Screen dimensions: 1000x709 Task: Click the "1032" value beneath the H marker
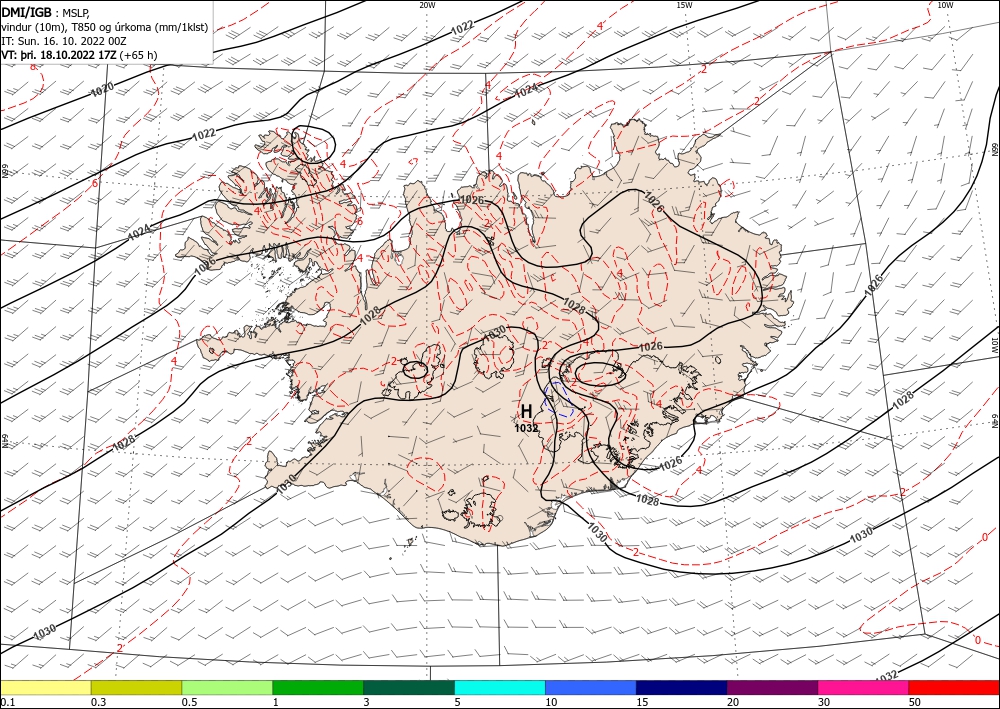pyautogui.click(x=527, y=428)
